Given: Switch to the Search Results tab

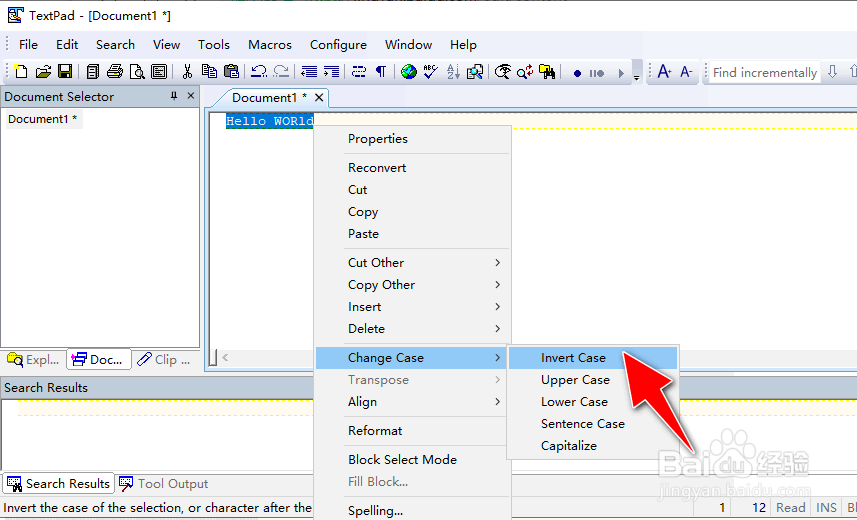Looking at the screenshot, I should pos(58,483).
